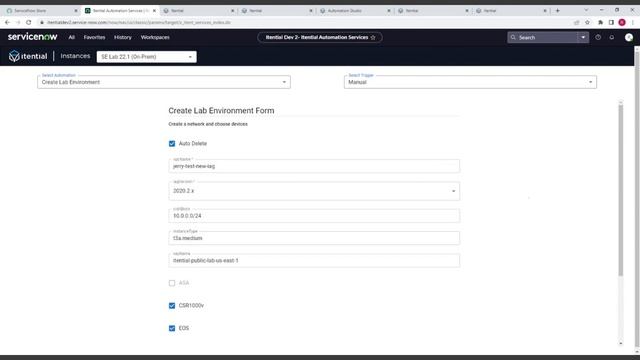Viewport: 640px width, 360px height.
Task: Reload the page with the refresh icon
Action: 29,22
